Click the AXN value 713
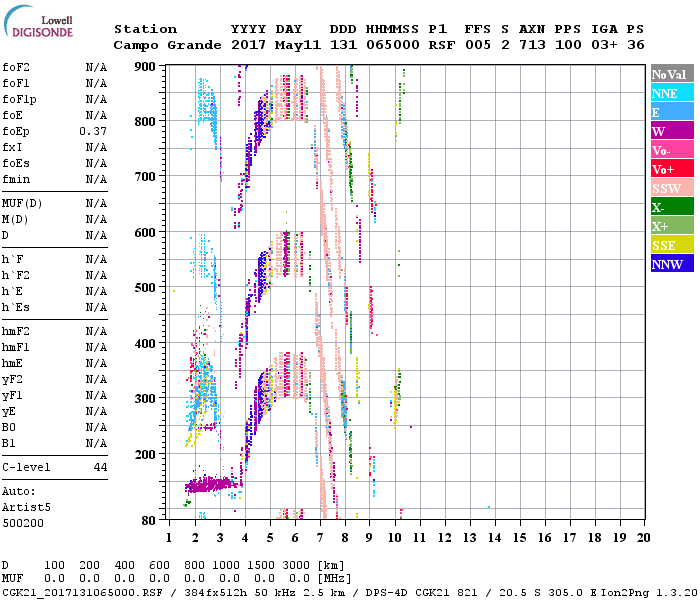700x600 pixels. pyautogui.click(x=532, y=45)
